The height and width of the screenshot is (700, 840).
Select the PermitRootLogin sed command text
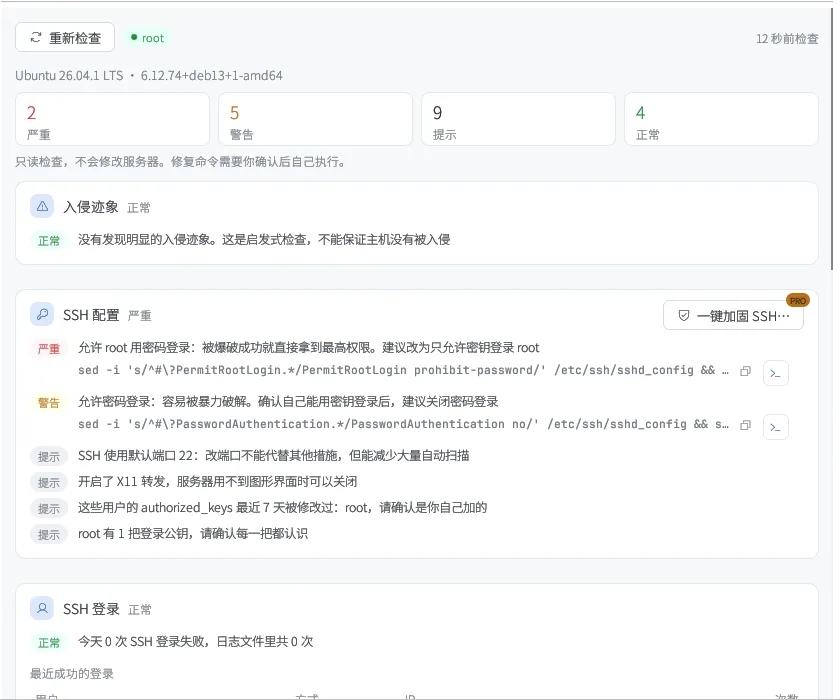pyautogui.click(x=403, y=370)
